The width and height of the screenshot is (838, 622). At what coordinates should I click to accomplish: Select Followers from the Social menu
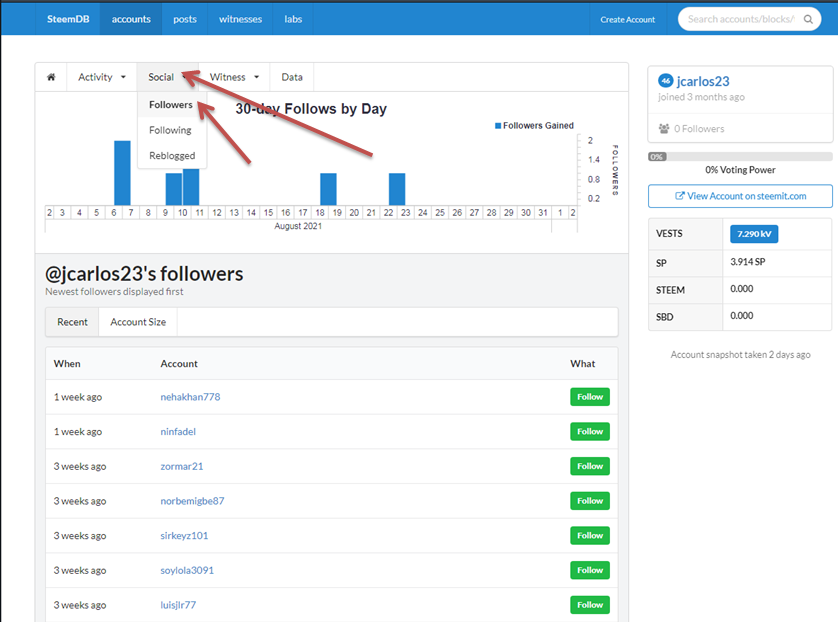click(x=170, y=105)
